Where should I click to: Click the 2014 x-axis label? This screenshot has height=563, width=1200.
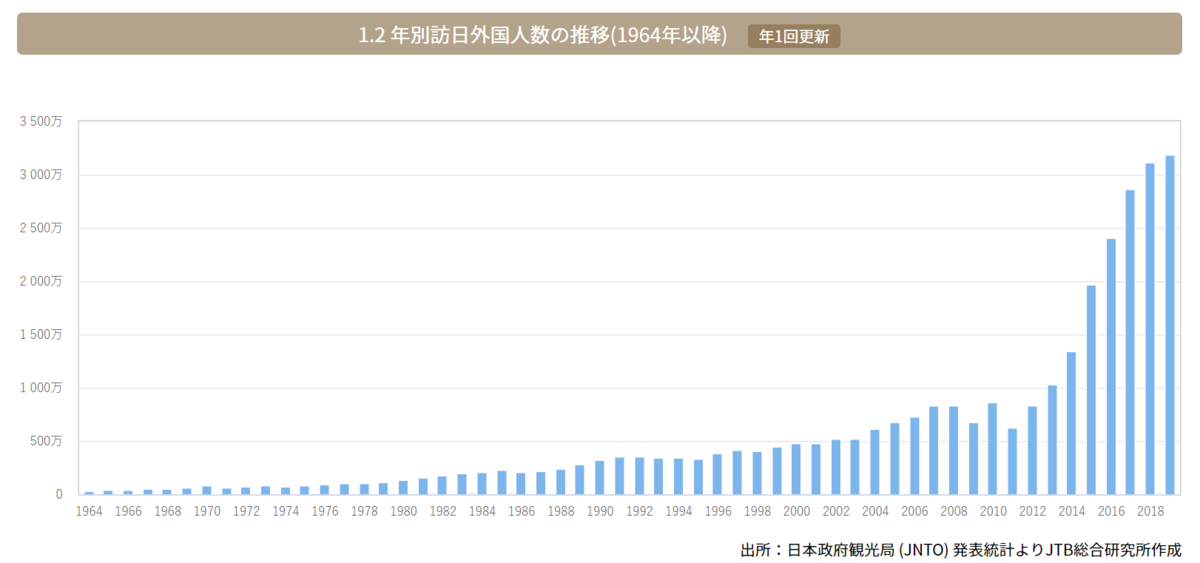click(1071, 511)
